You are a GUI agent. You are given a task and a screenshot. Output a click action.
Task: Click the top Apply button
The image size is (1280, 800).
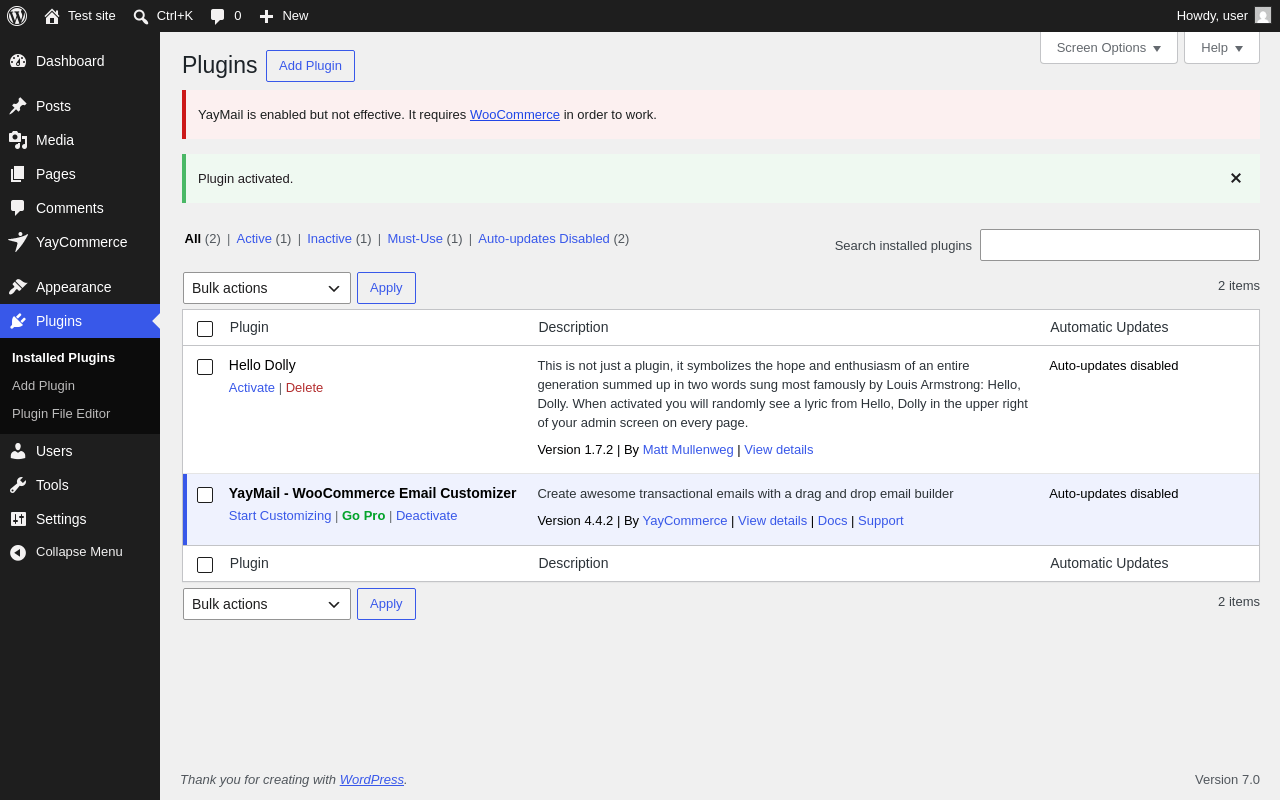[x=386, y=288]
